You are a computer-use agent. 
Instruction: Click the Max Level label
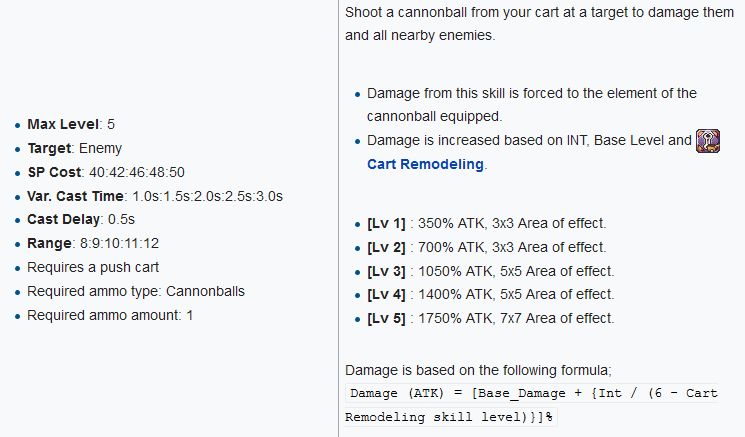click(63, 125)
